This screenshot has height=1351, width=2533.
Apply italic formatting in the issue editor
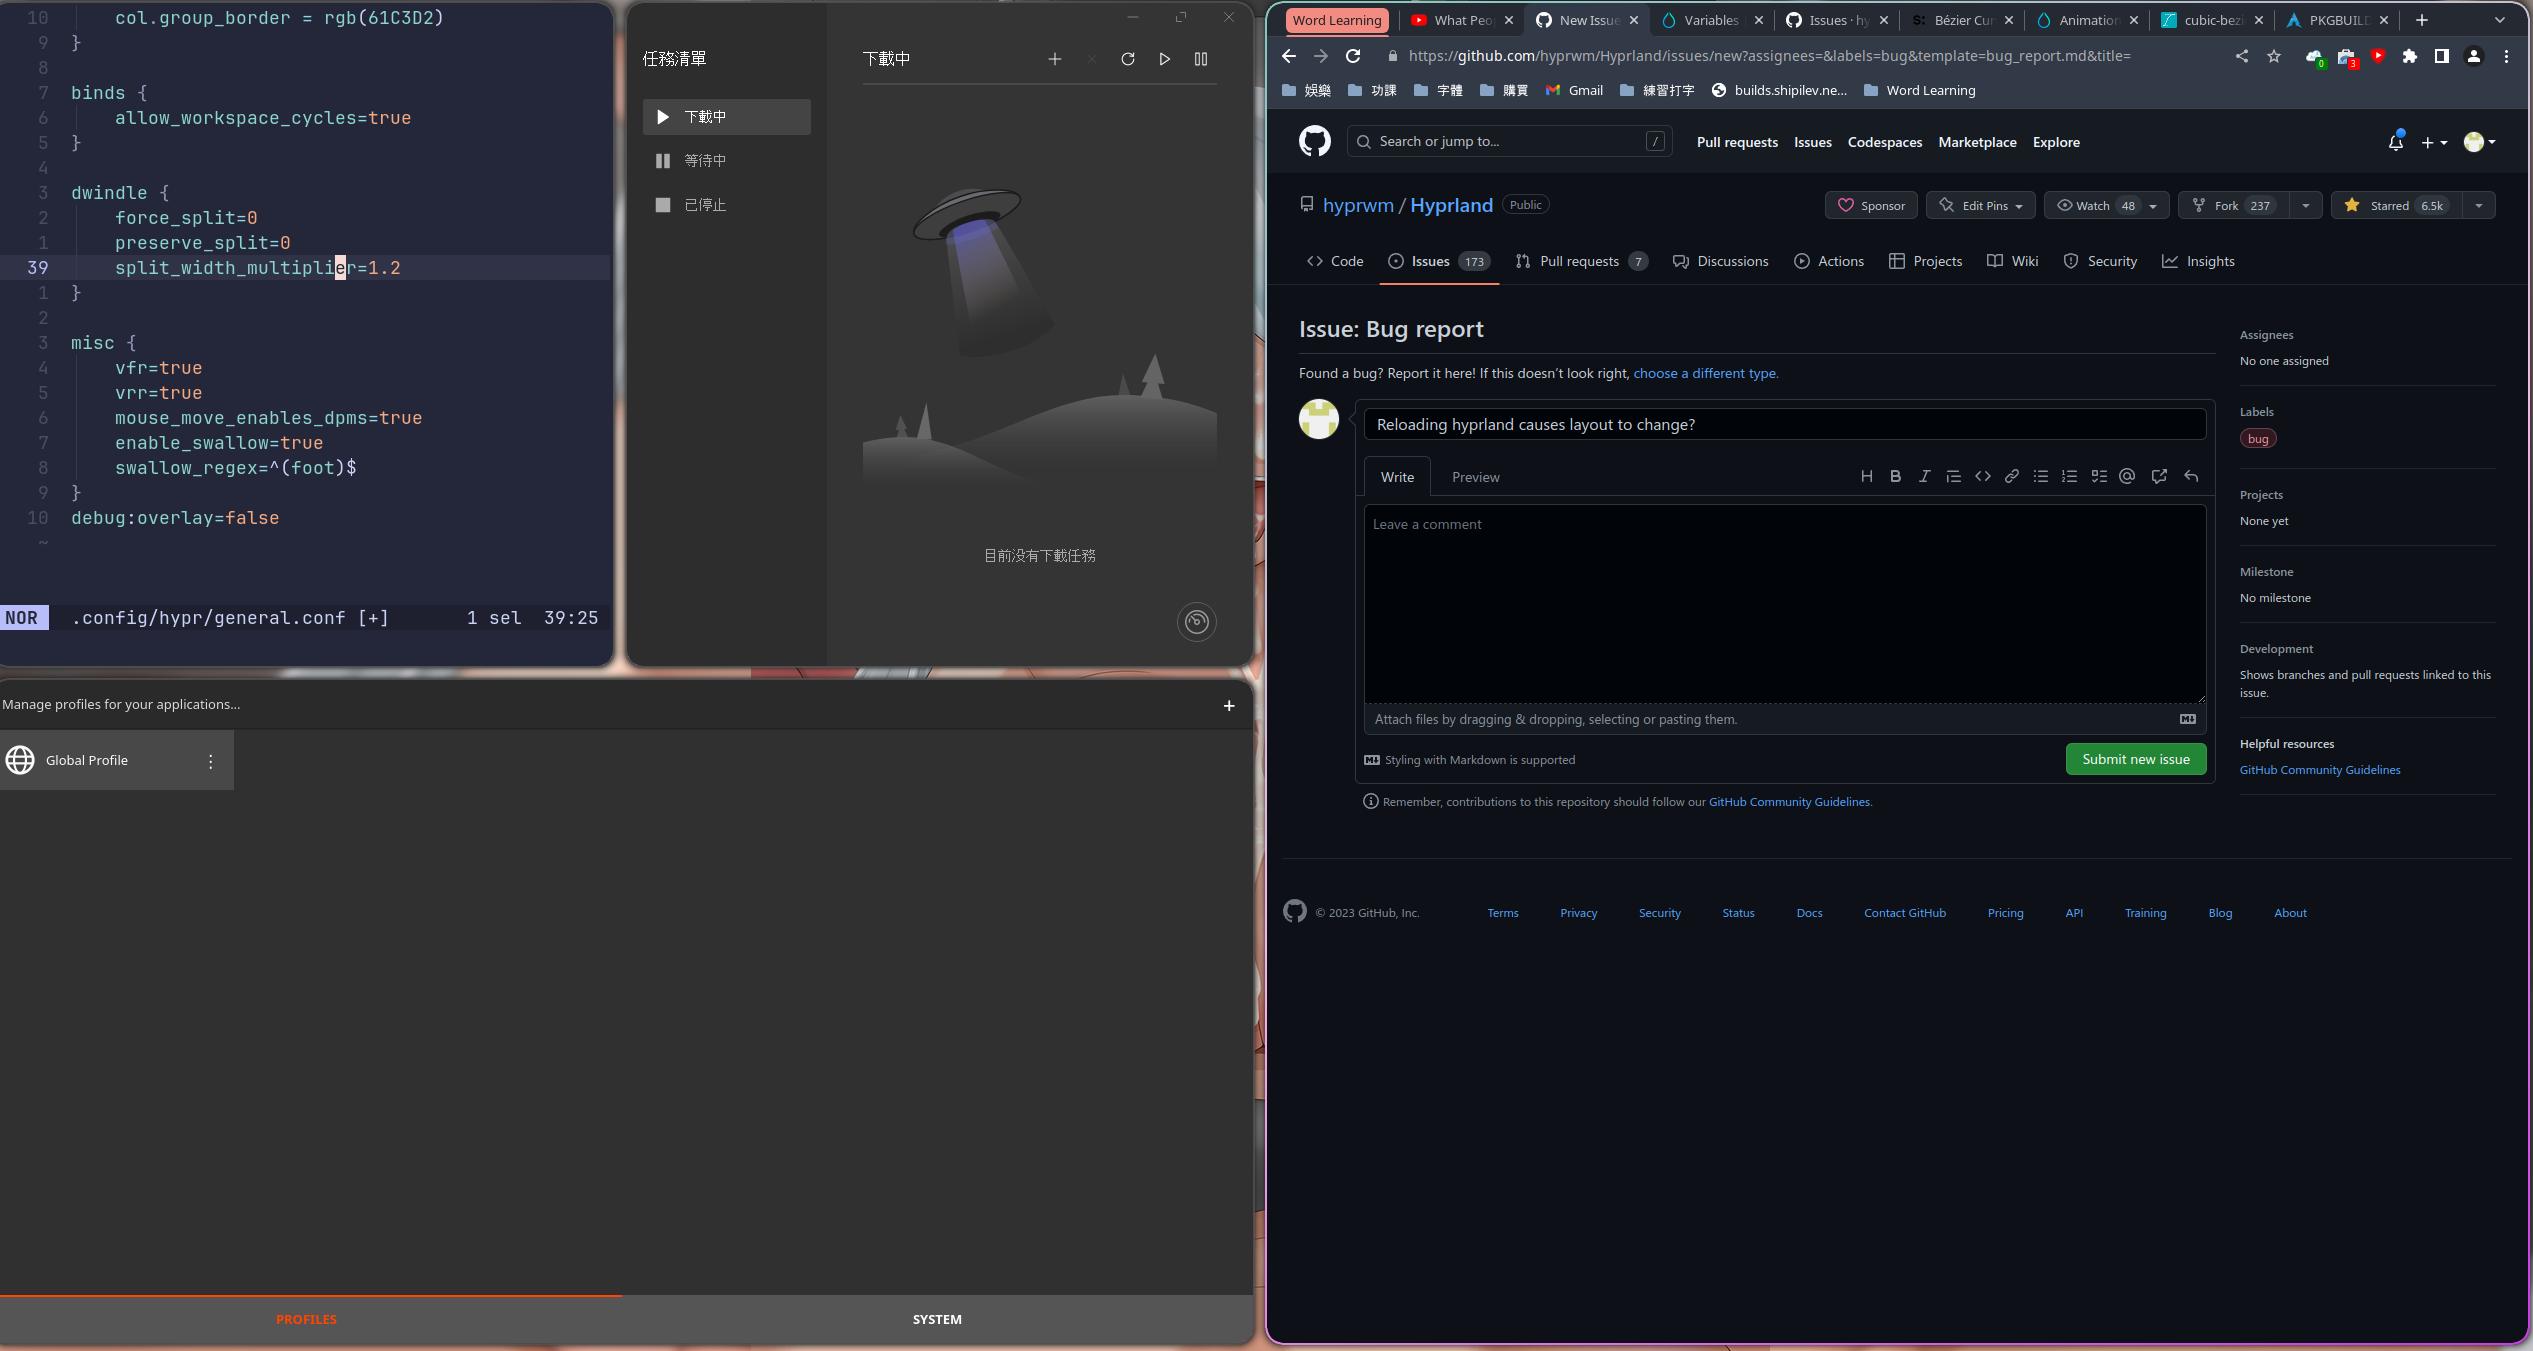1923,476
